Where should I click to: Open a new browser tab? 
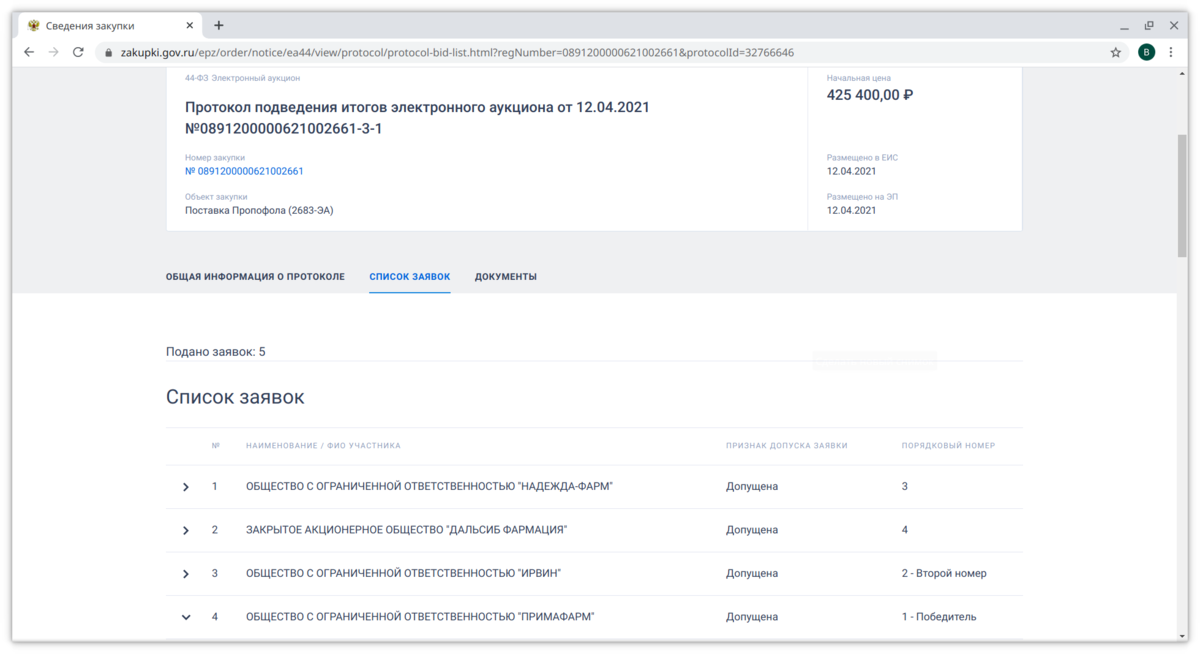[x=219, y=25]
